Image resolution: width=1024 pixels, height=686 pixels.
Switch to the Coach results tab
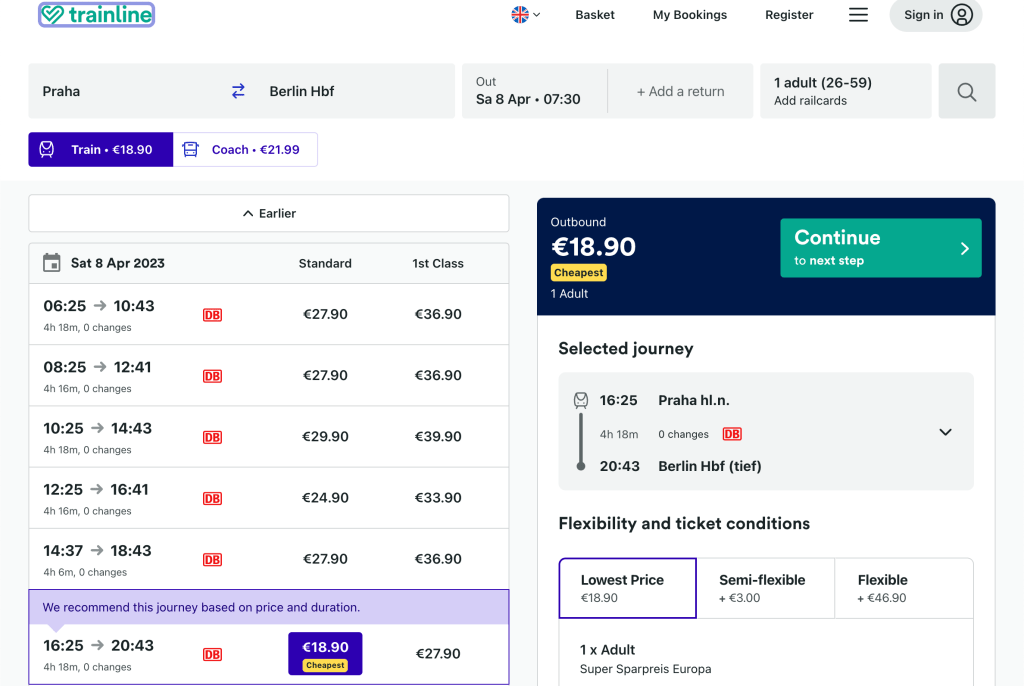tap(245, 150)
